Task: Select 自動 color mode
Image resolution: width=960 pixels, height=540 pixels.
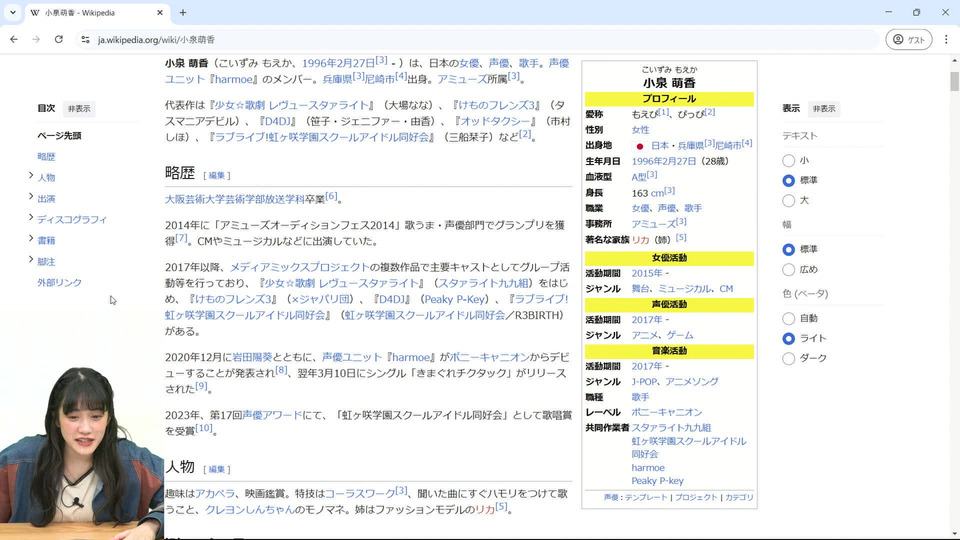Action: pos(789,318)
